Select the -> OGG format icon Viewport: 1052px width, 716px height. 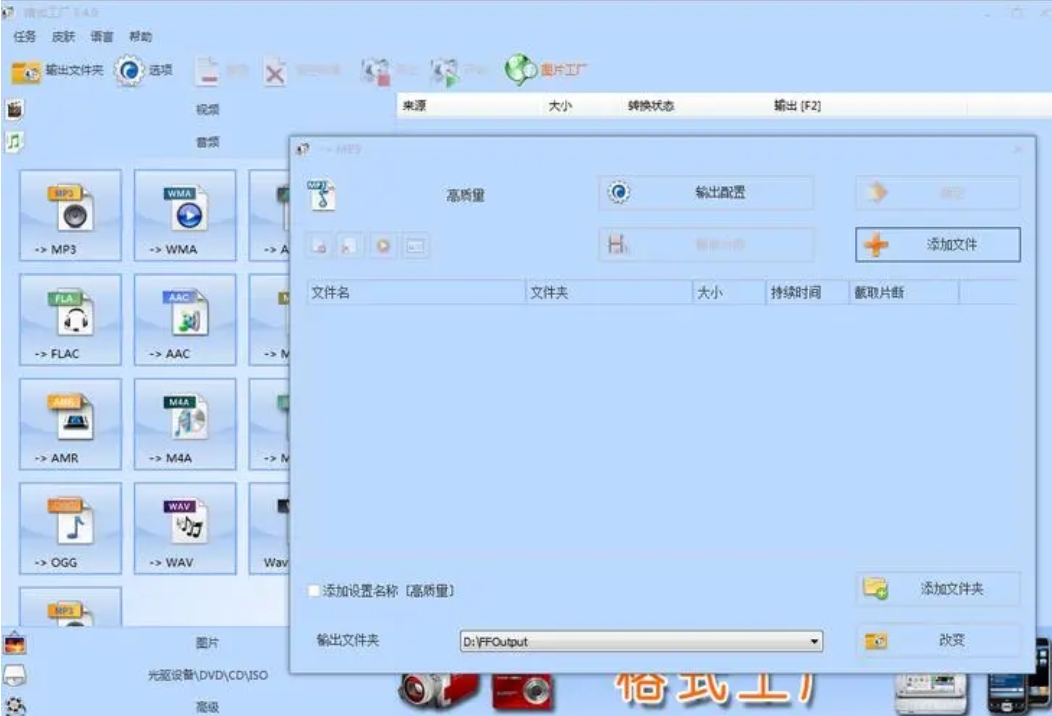[70, 528]
